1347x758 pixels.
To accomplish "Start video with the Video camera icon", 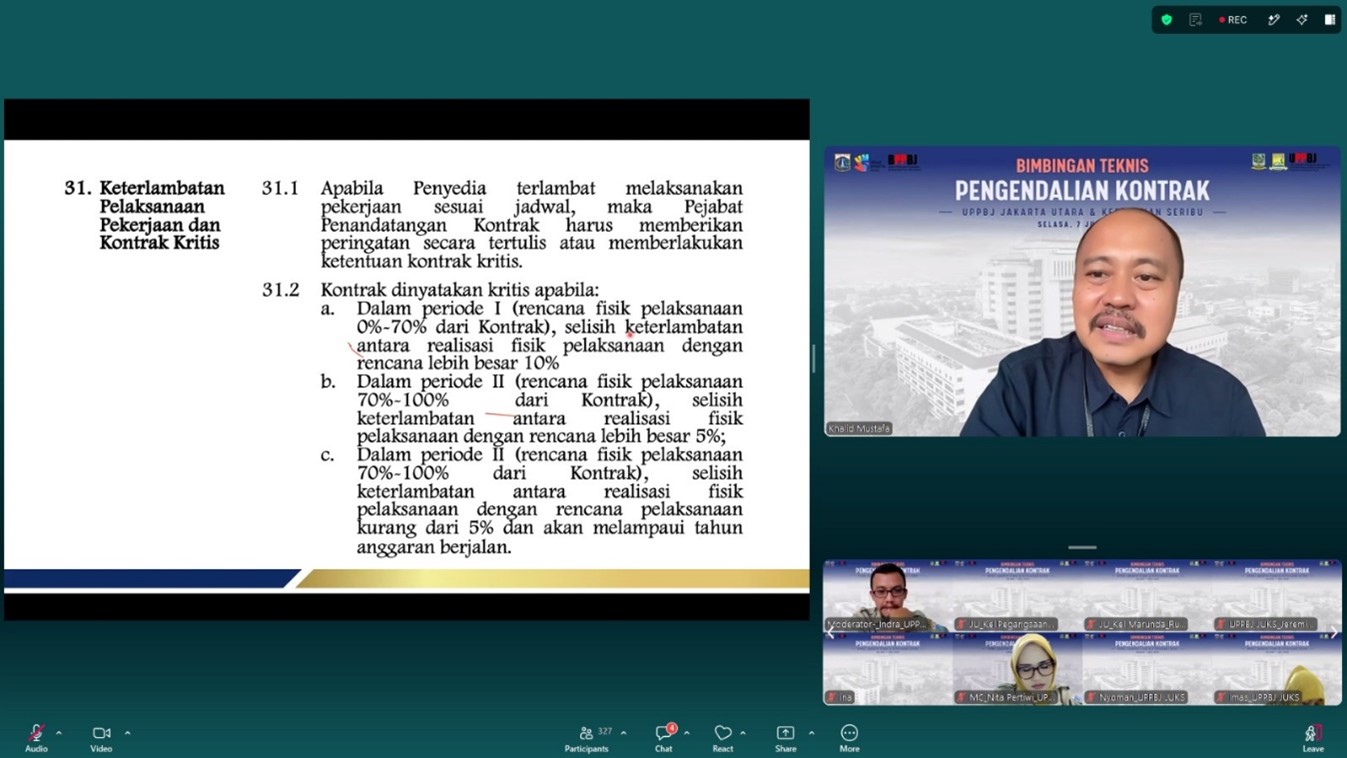I will (x=101, y=733).
